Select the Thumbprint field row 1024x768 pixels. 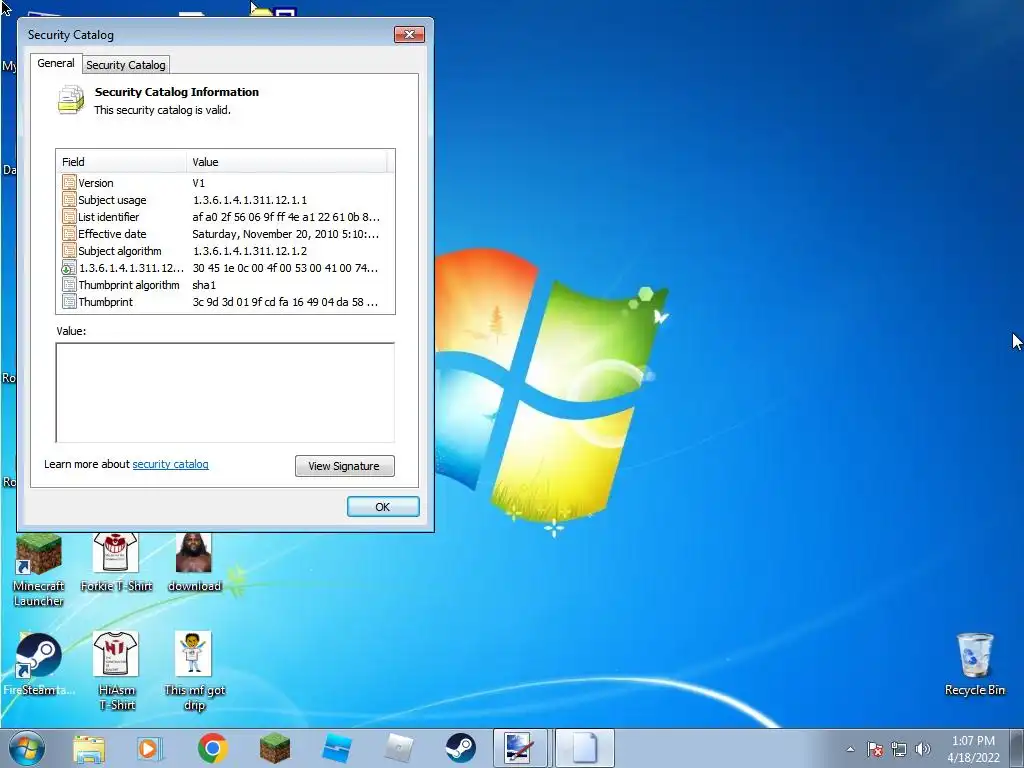225,302
